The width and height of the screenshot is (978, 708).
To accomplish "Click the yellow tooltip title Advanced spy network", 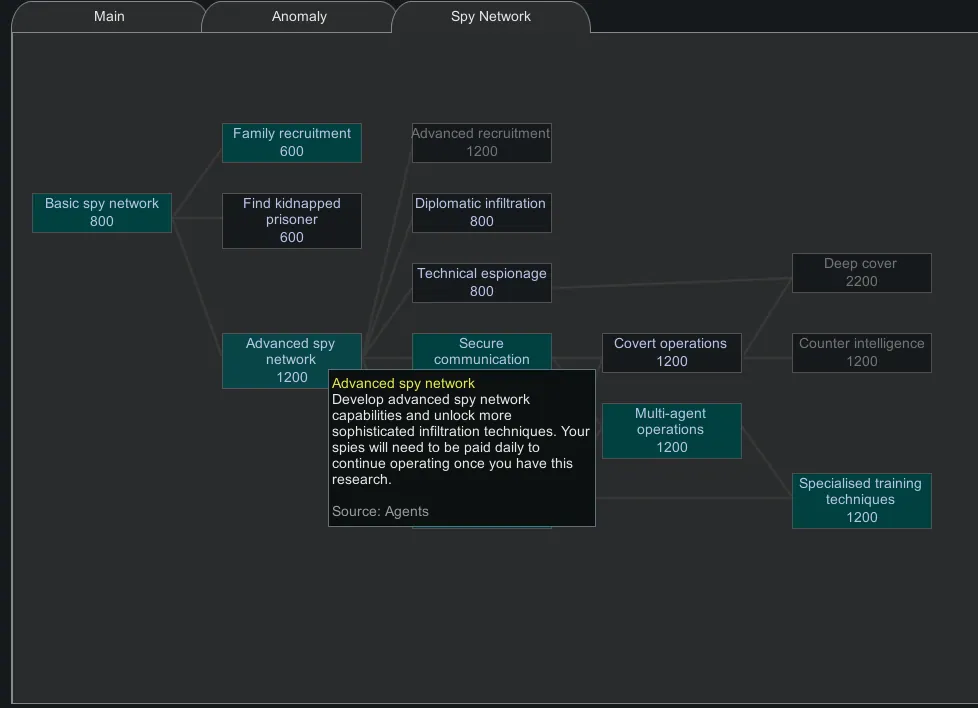I will click(403, 384).
